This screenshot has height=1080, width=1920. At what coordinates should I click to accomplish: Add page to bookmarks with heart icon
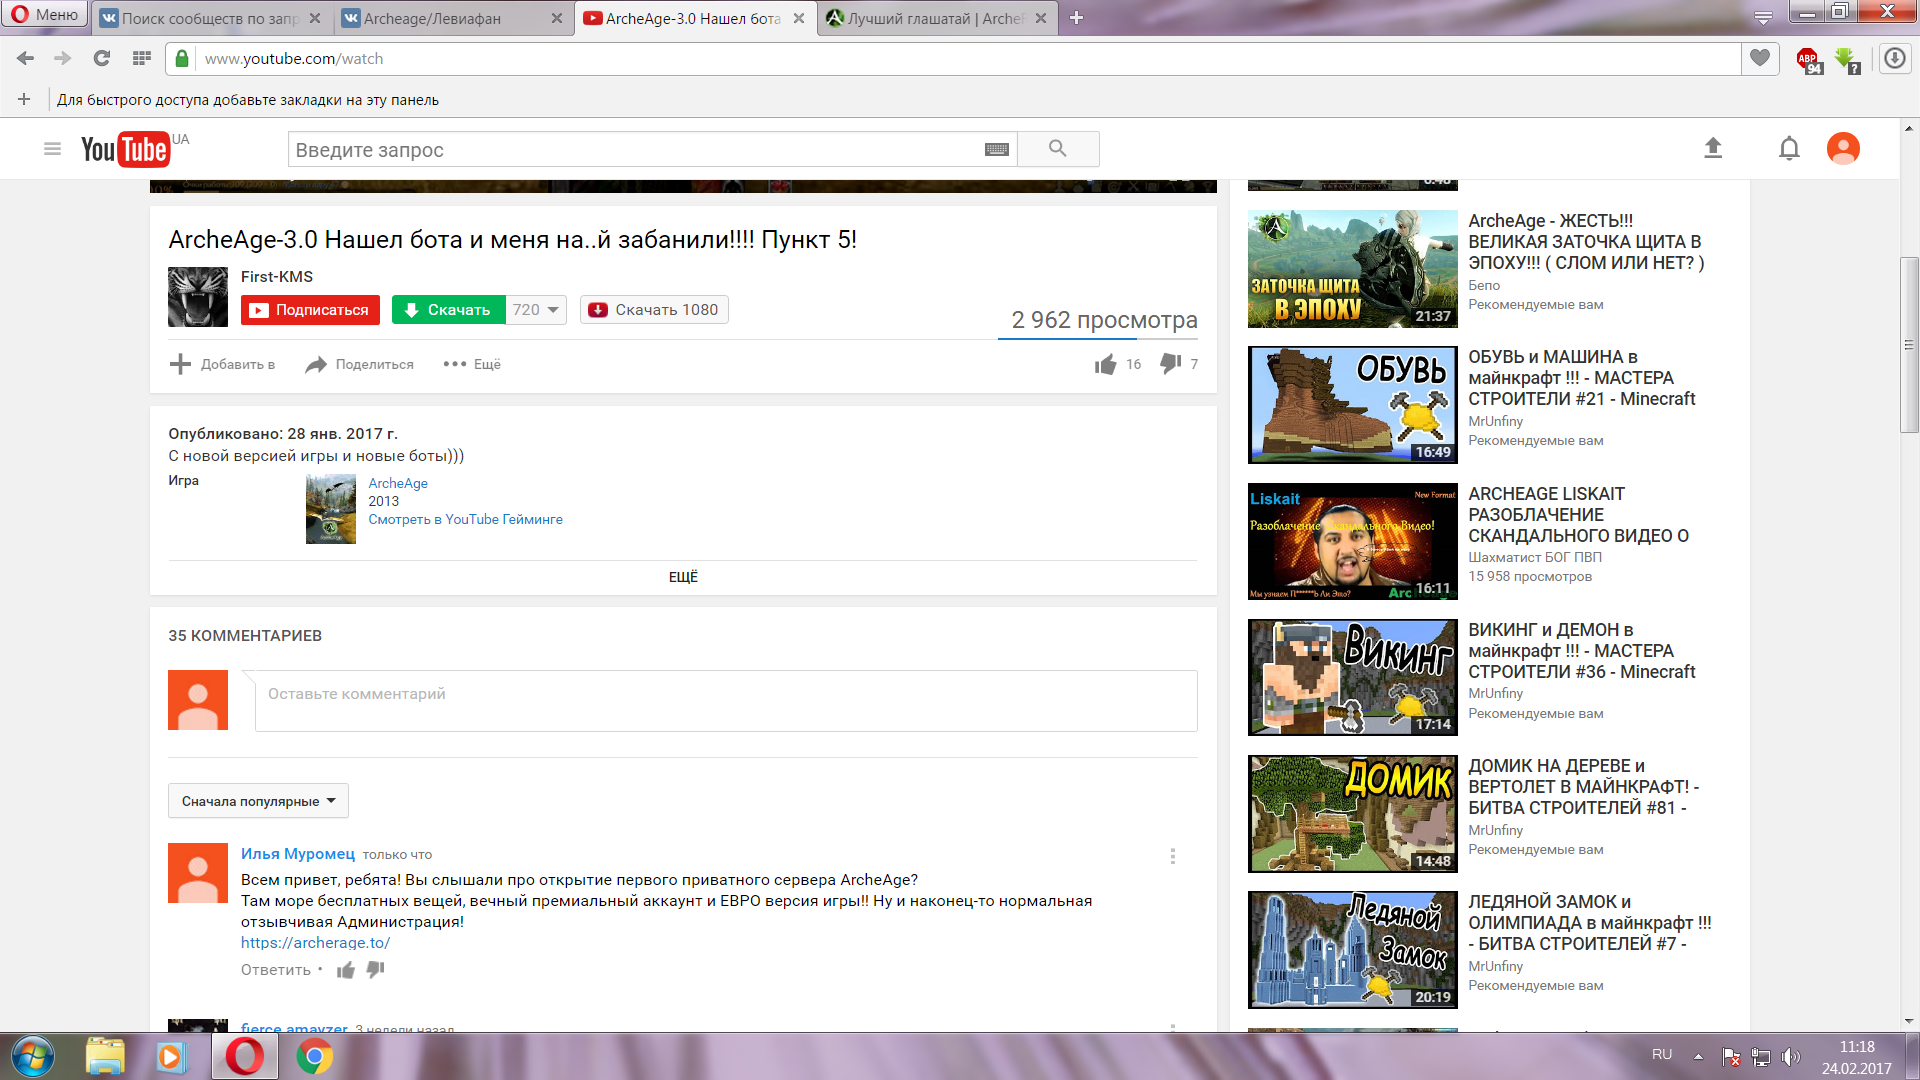tap(1760, 58)
